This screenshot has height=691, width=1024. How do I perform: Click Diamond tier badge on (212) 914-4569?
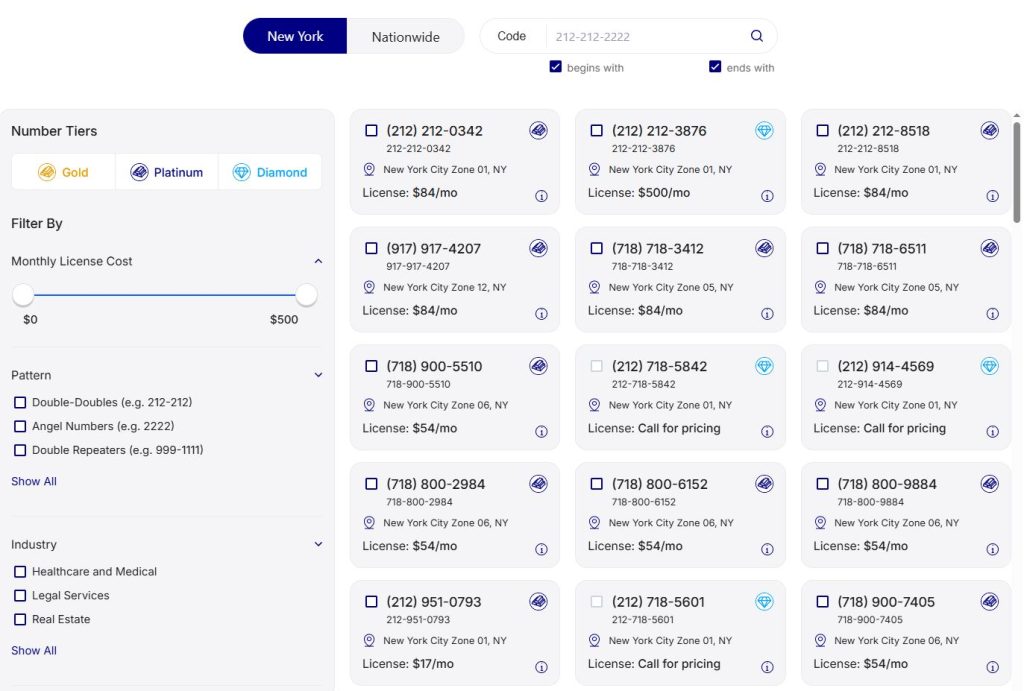pyautogui.click(x=989, y=366)
